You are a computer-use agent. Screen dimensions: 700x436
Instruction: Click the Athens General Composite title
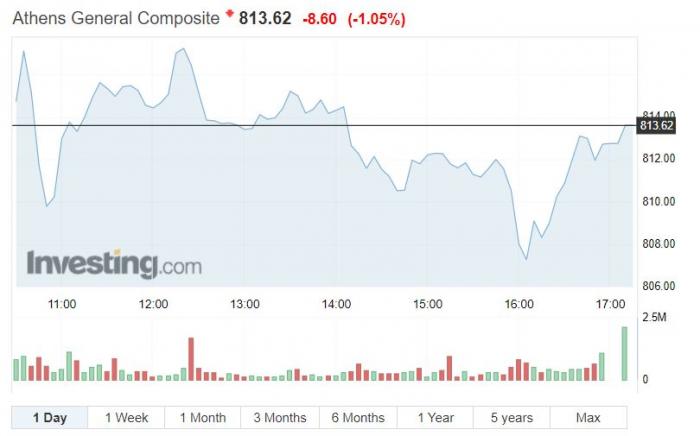(x=115, y=19)
